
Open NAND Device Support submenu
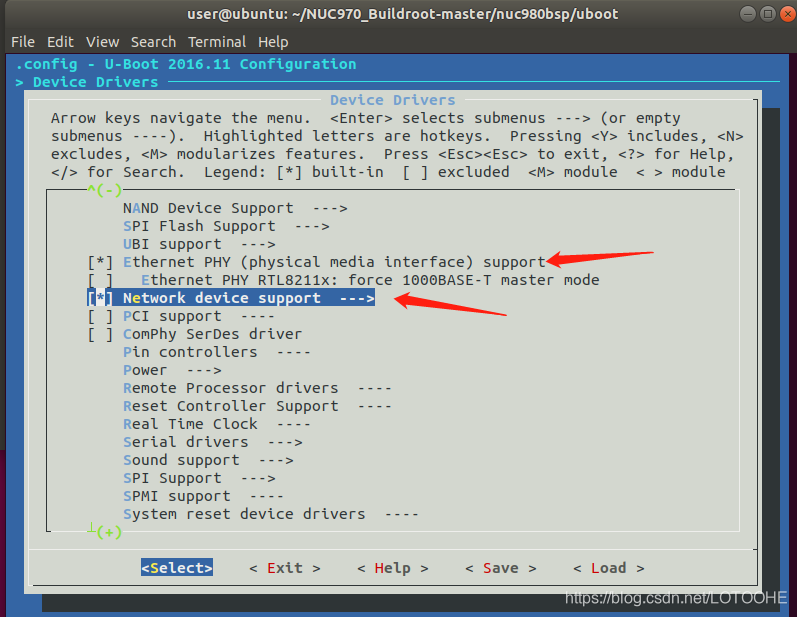(235, 208)
